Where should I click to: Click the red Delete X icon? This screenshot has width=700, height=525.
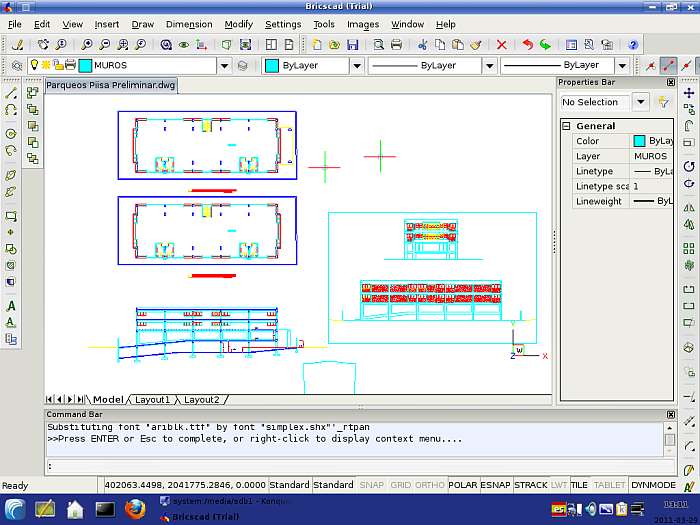(501, 45)
